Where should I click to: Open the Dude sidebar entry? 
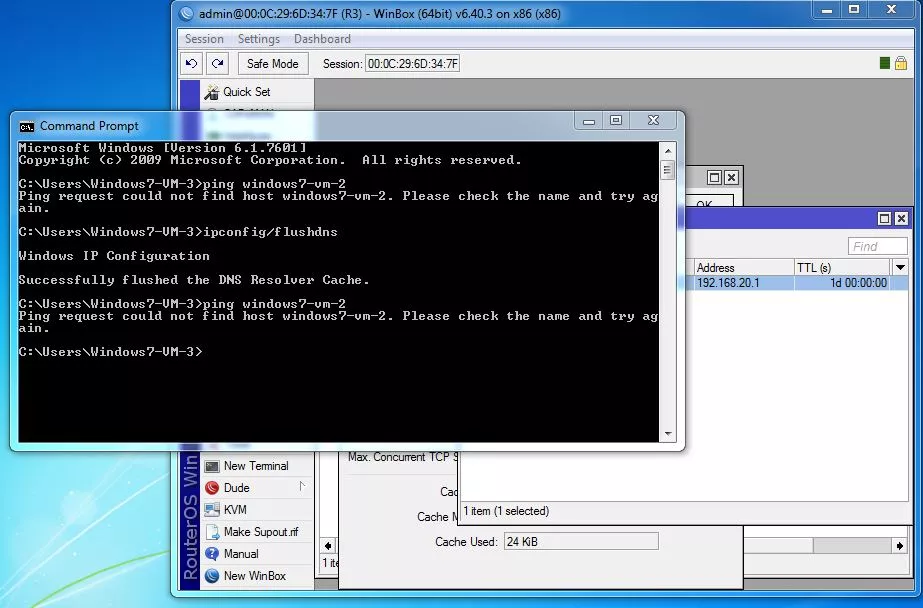(236, 488)
